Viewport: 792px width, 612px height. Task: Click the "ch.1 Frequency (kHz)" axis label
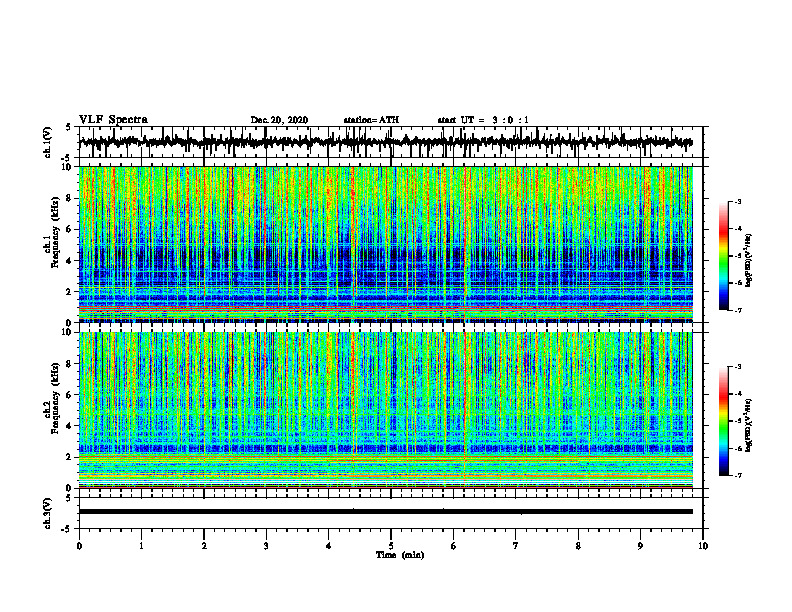[x=52, y=233]
